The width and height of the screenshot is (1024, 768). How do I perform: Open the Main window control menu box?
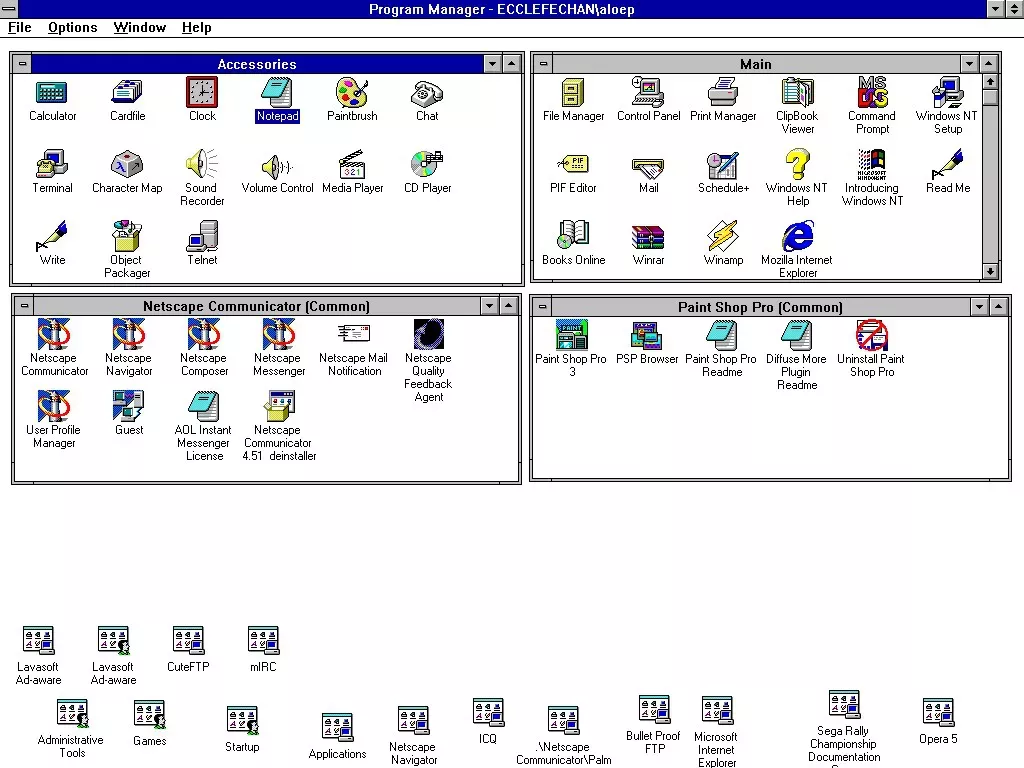pos(543,64)
